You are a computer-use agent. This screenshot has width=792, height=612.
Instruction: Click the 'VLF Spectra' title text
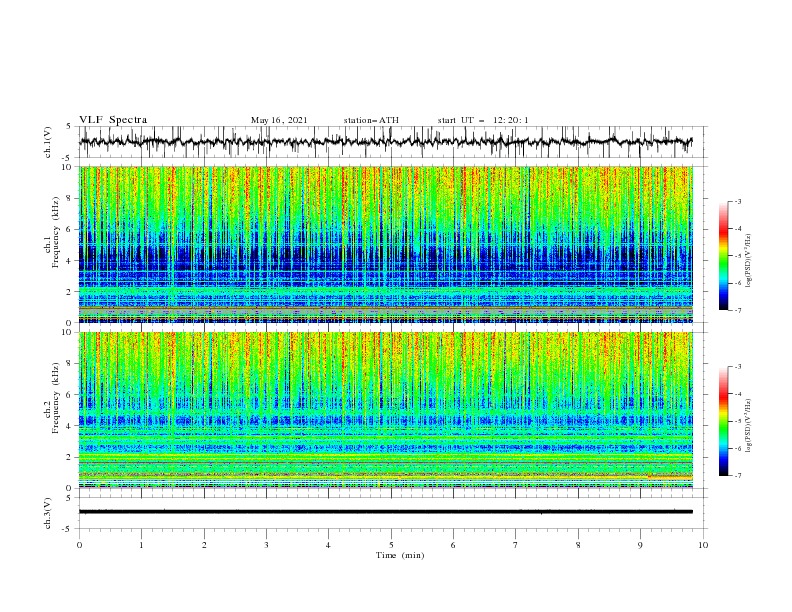coord(113,120)
